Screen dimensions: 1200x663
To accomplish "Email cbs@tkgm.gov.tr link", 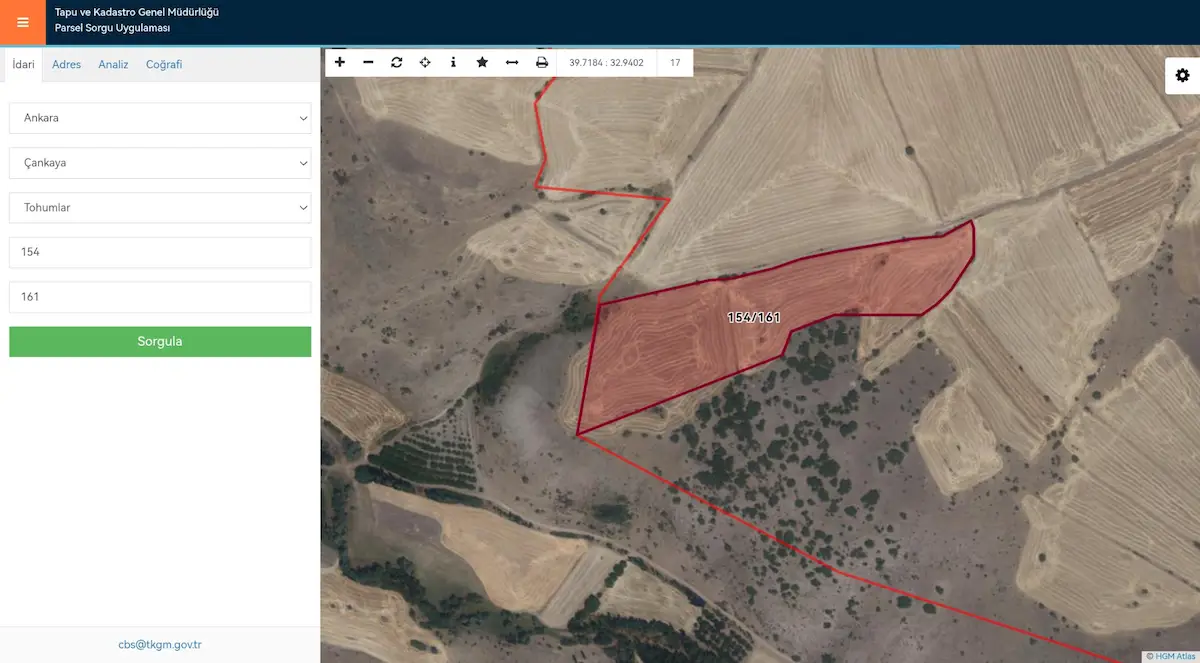I will tap(160, 645).
